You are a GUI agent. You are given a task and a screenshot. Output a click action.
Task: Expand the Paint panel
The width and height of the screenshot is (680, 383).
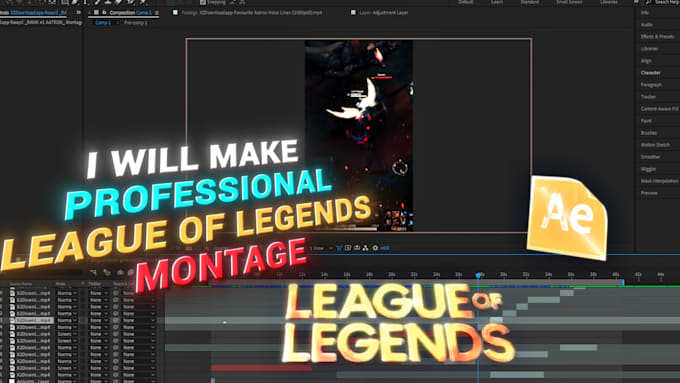[x=646, y=121]
